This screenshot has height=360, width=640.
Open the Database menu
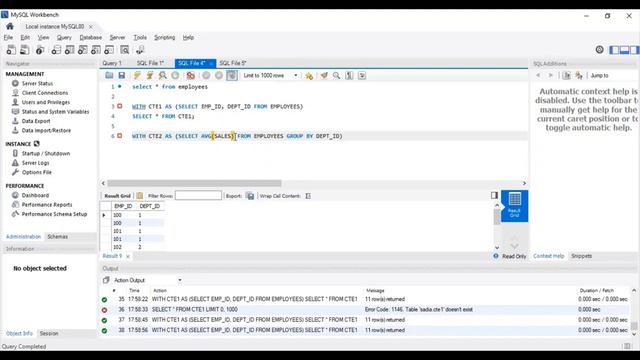[91, 37]
